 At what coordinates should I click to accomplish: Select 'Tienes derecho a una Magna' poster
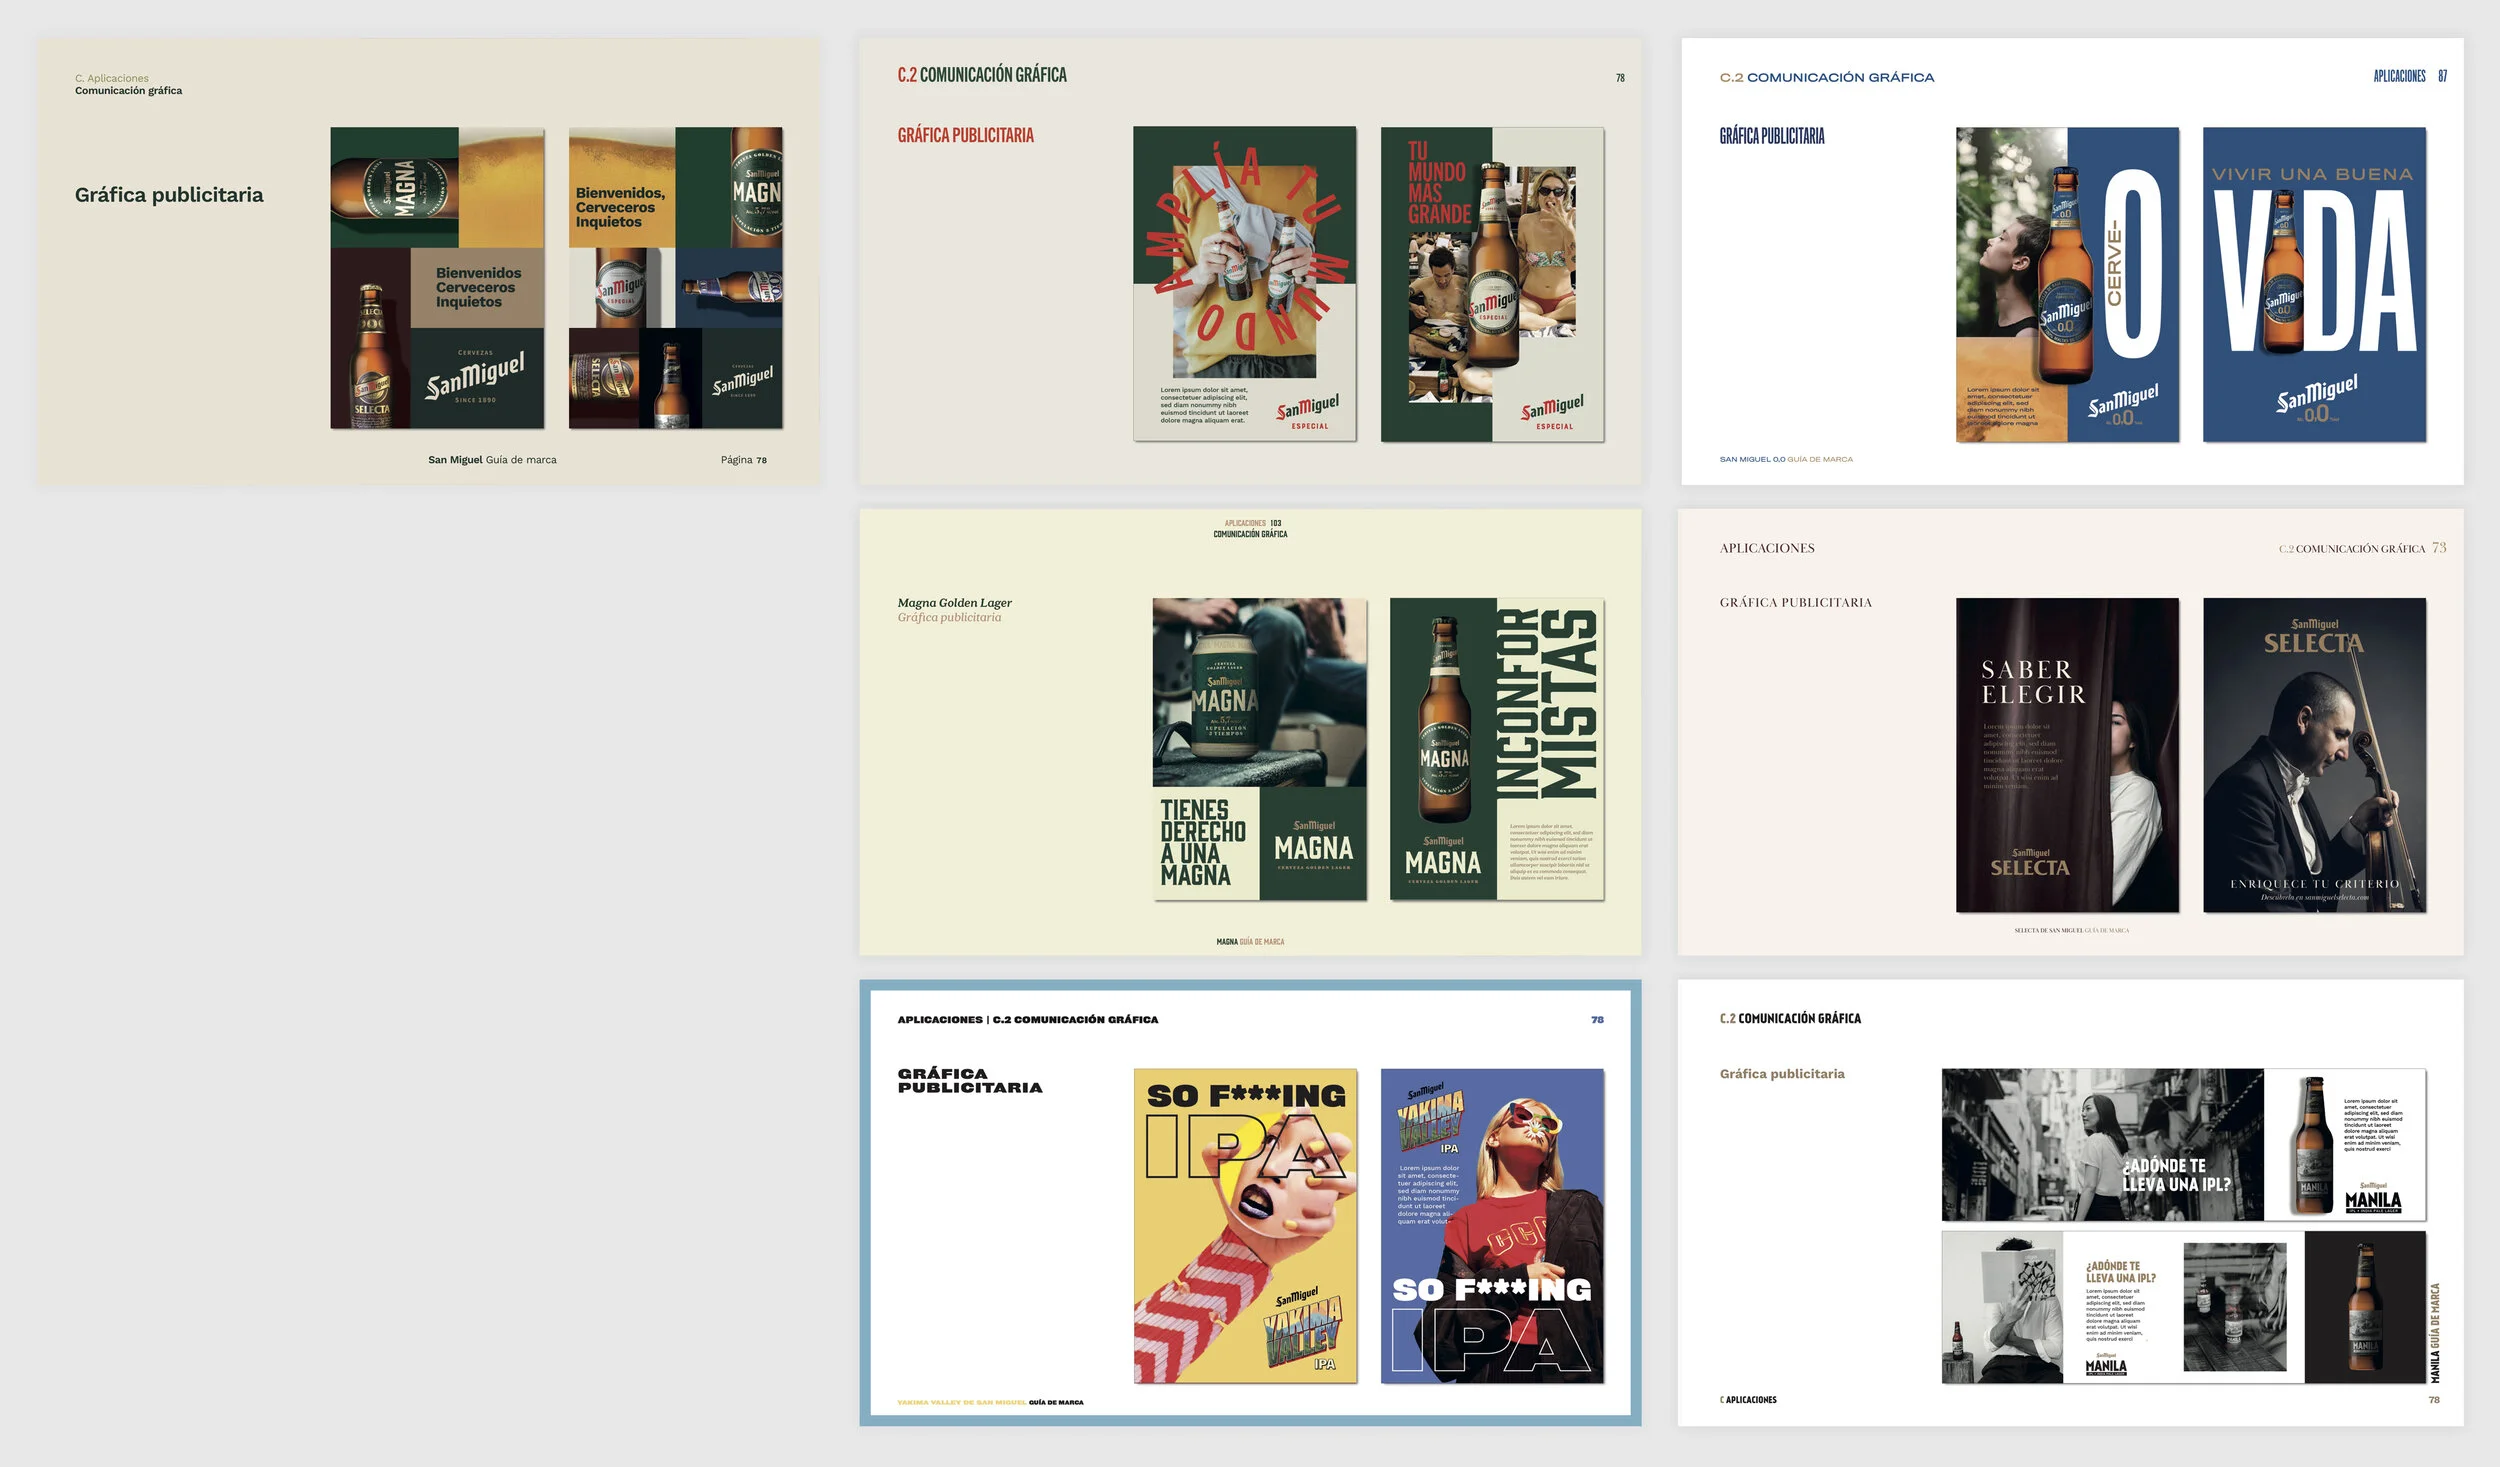(1259, 749)
